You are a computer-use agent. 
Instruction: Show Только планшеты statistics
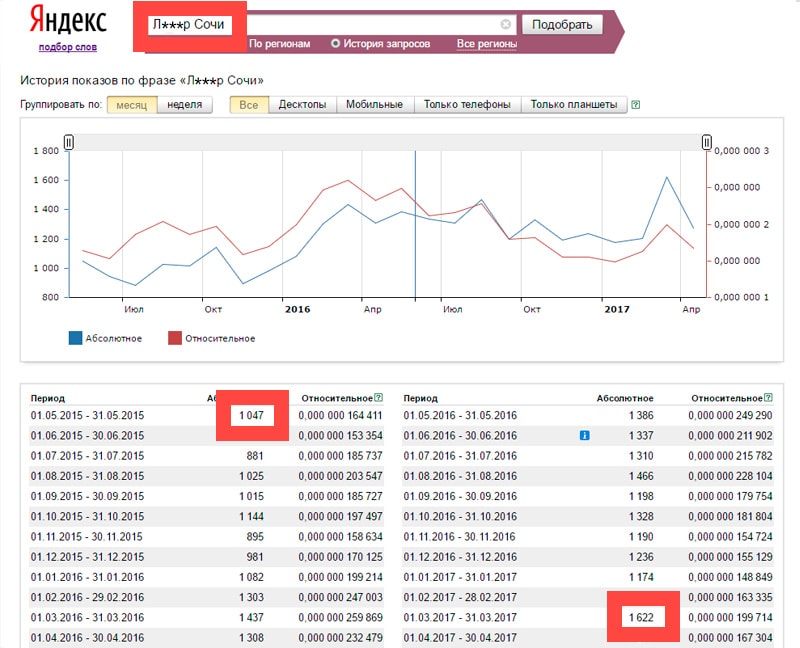(573, 105)
